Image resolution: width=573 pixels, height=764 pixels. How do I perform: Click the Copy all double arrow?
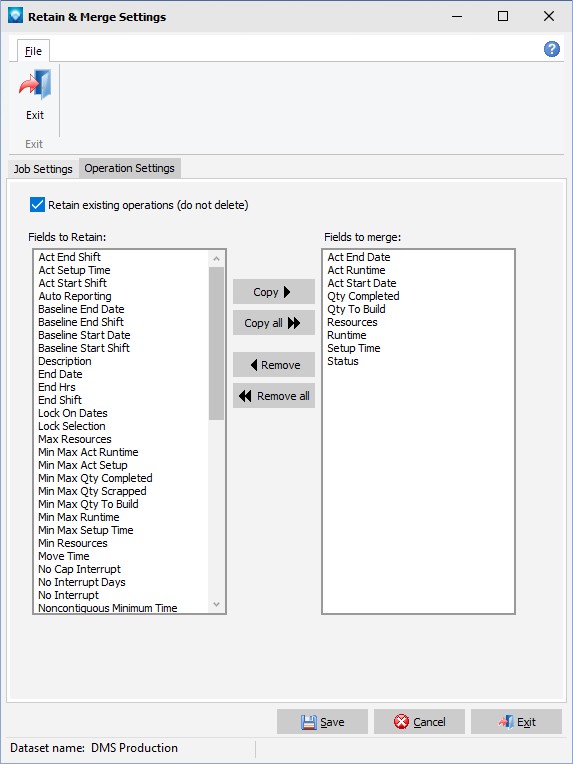pyautogui.click(x=294, y=323)
